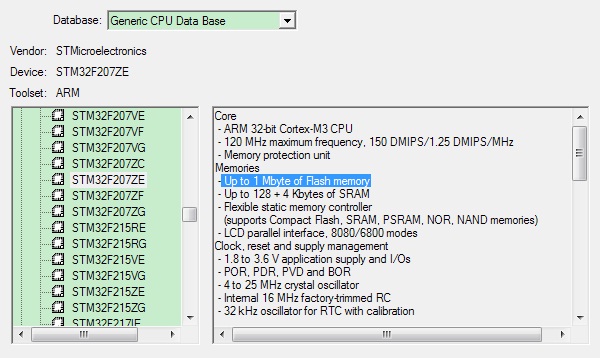Click description pane scroll up arrow
Image resolution: width=601 pixels, height=360 pixels.
tap(580, 117)
